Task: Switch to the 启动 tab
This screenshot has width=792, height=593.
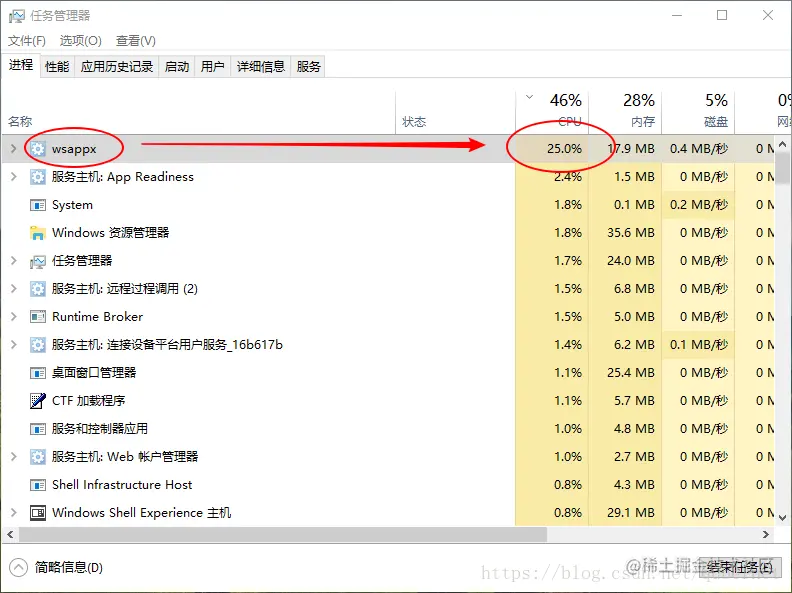Action: tap(177, 67)
